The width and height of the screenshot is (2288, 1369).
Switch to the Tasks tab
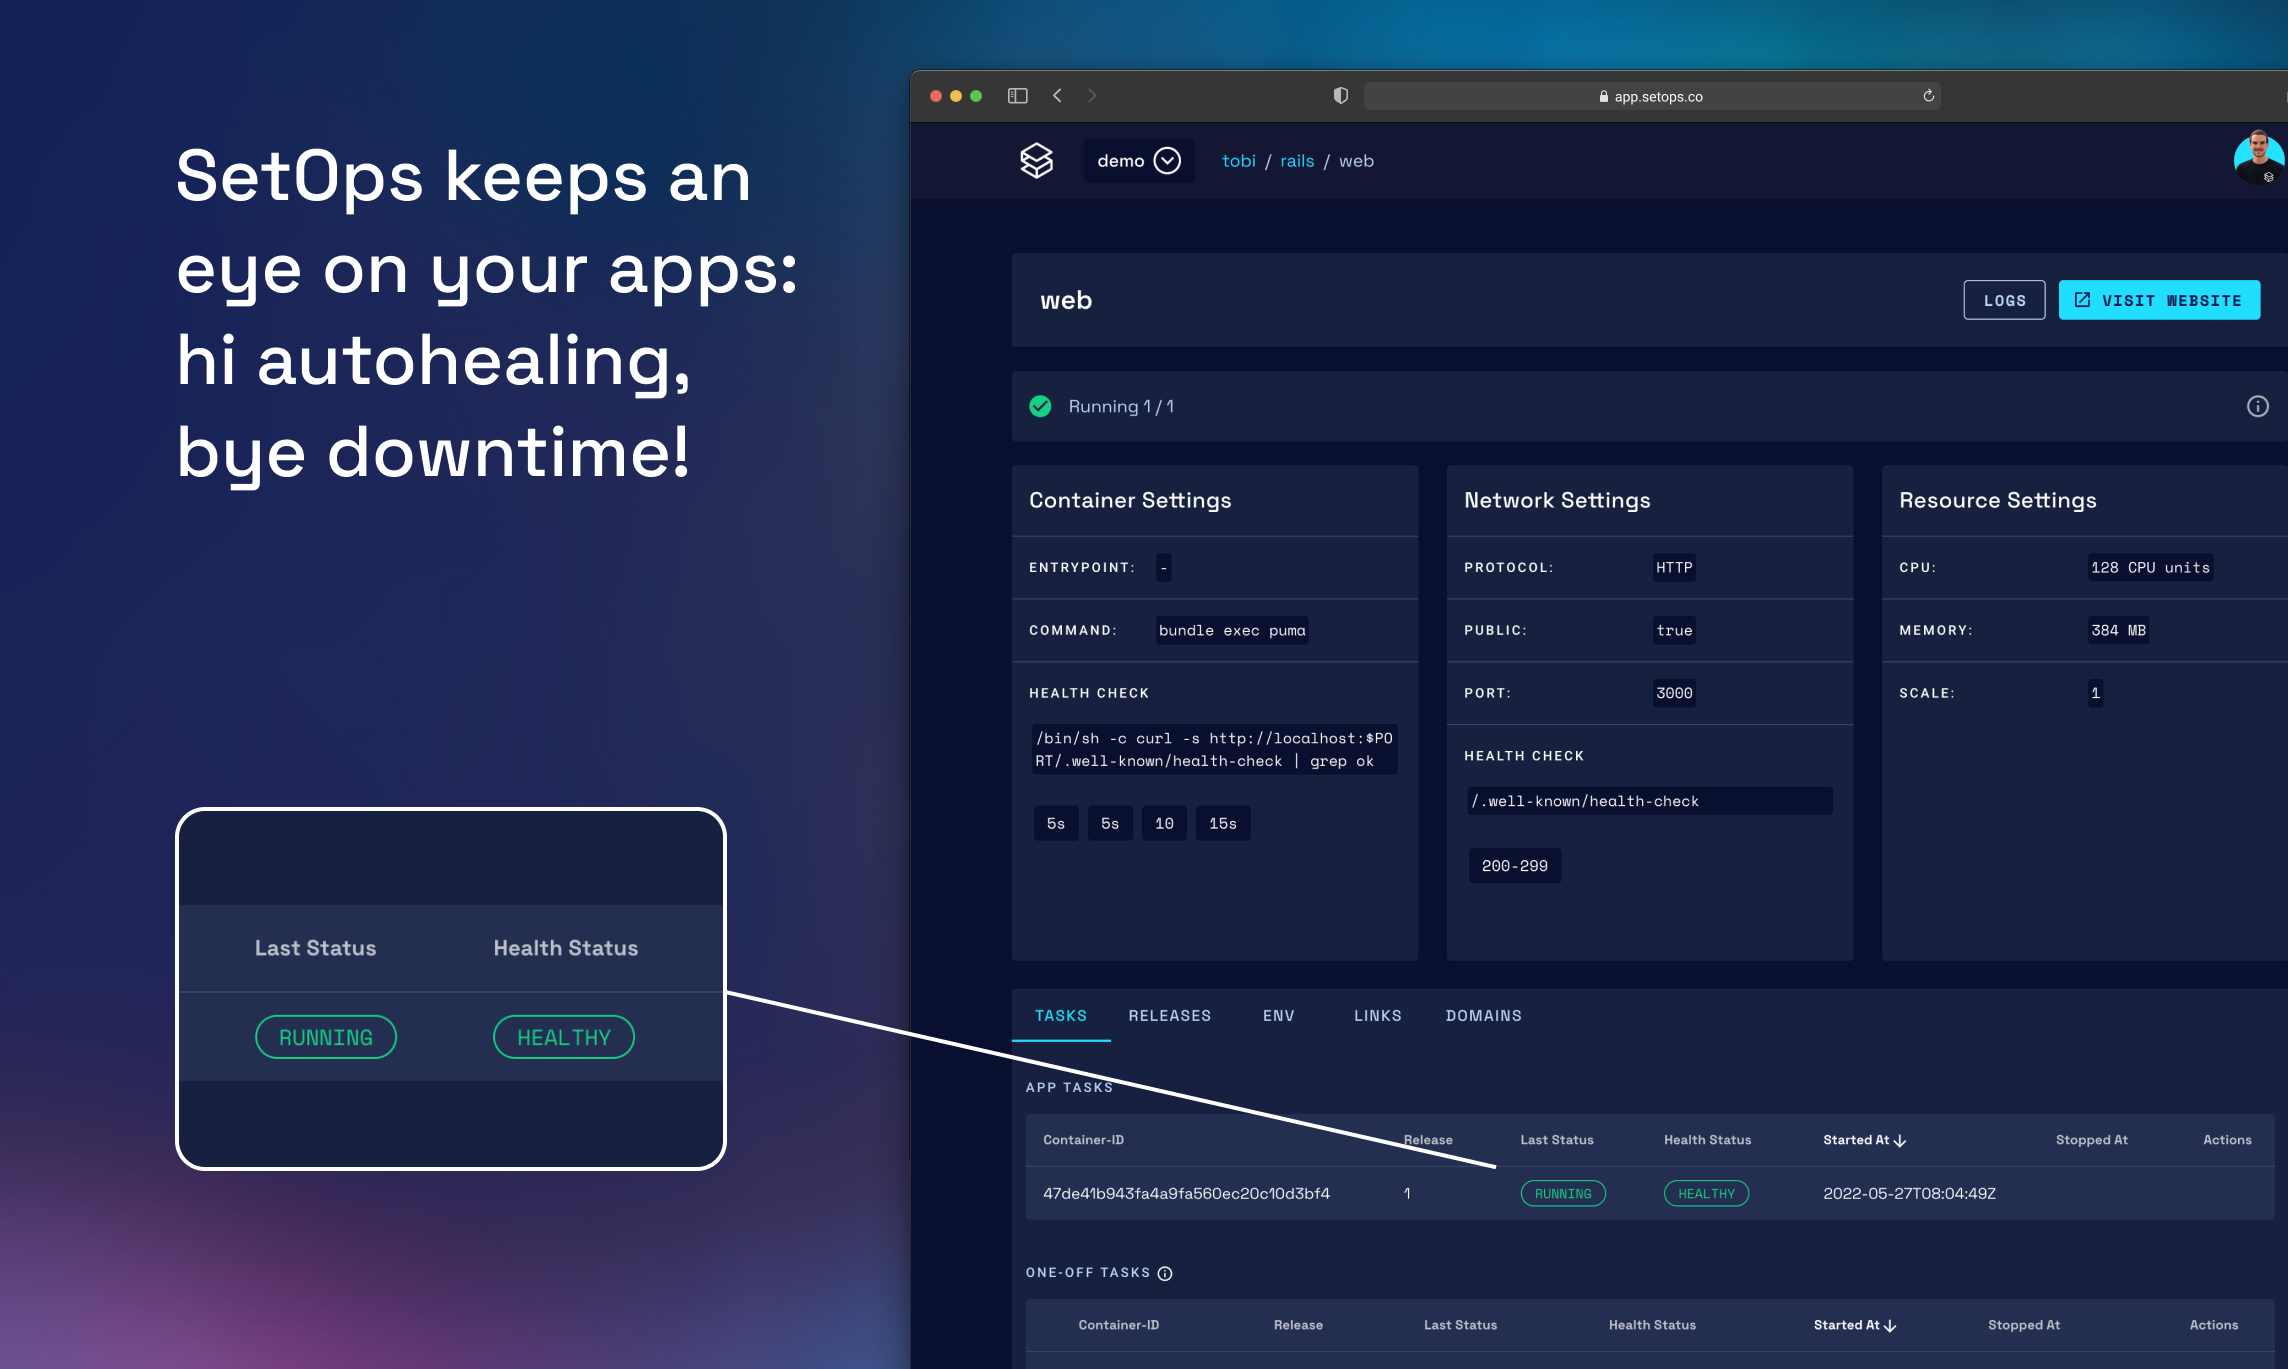tap(1061, 1015)
